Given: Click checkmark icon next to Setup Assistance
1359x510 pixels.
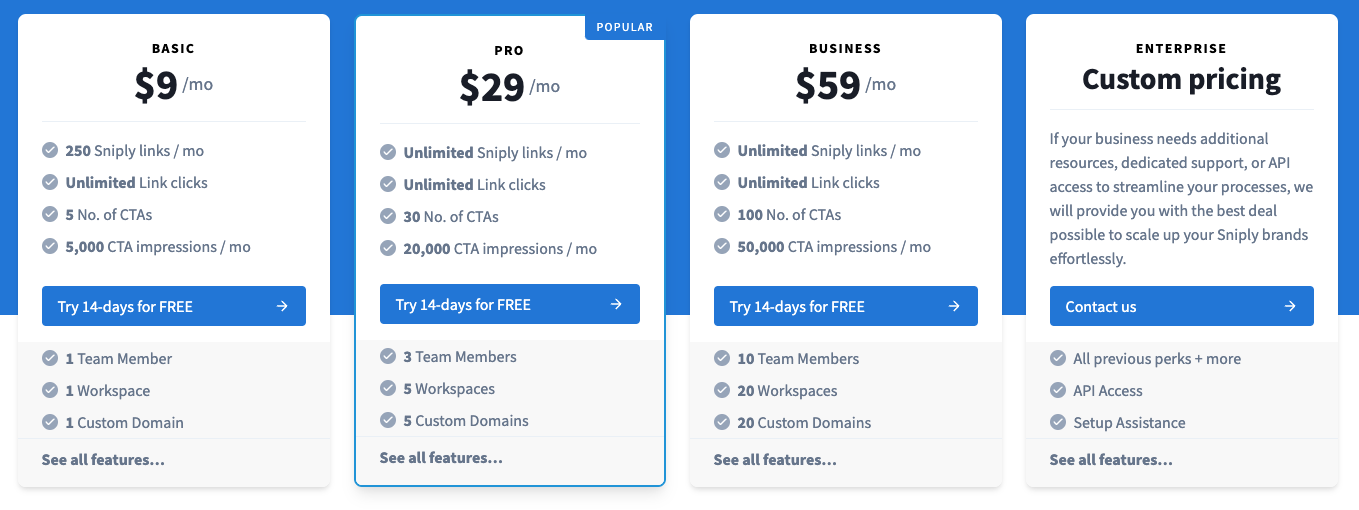Looking at the screenshot, I should [x=1057, y=423].
